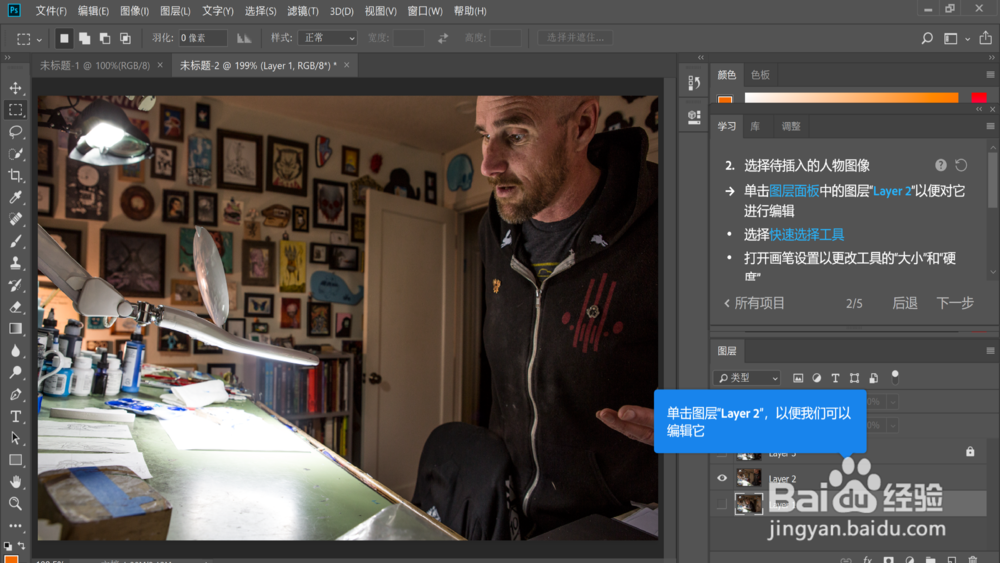This screenshot has height=563, width=1000.
Task: Toggle shape layer filter
Action: coord(855,378)
